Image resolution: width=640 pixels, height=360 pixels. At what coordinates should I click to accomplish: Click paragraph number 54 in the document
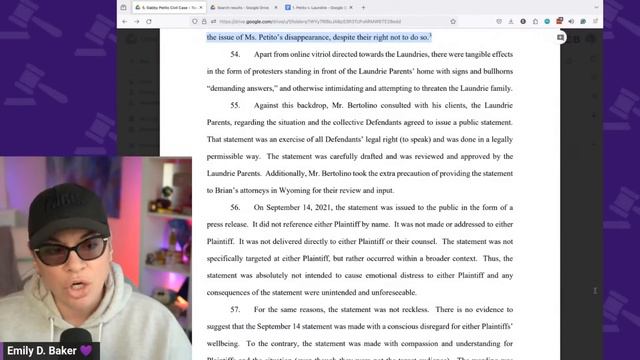tap(235, 54)
